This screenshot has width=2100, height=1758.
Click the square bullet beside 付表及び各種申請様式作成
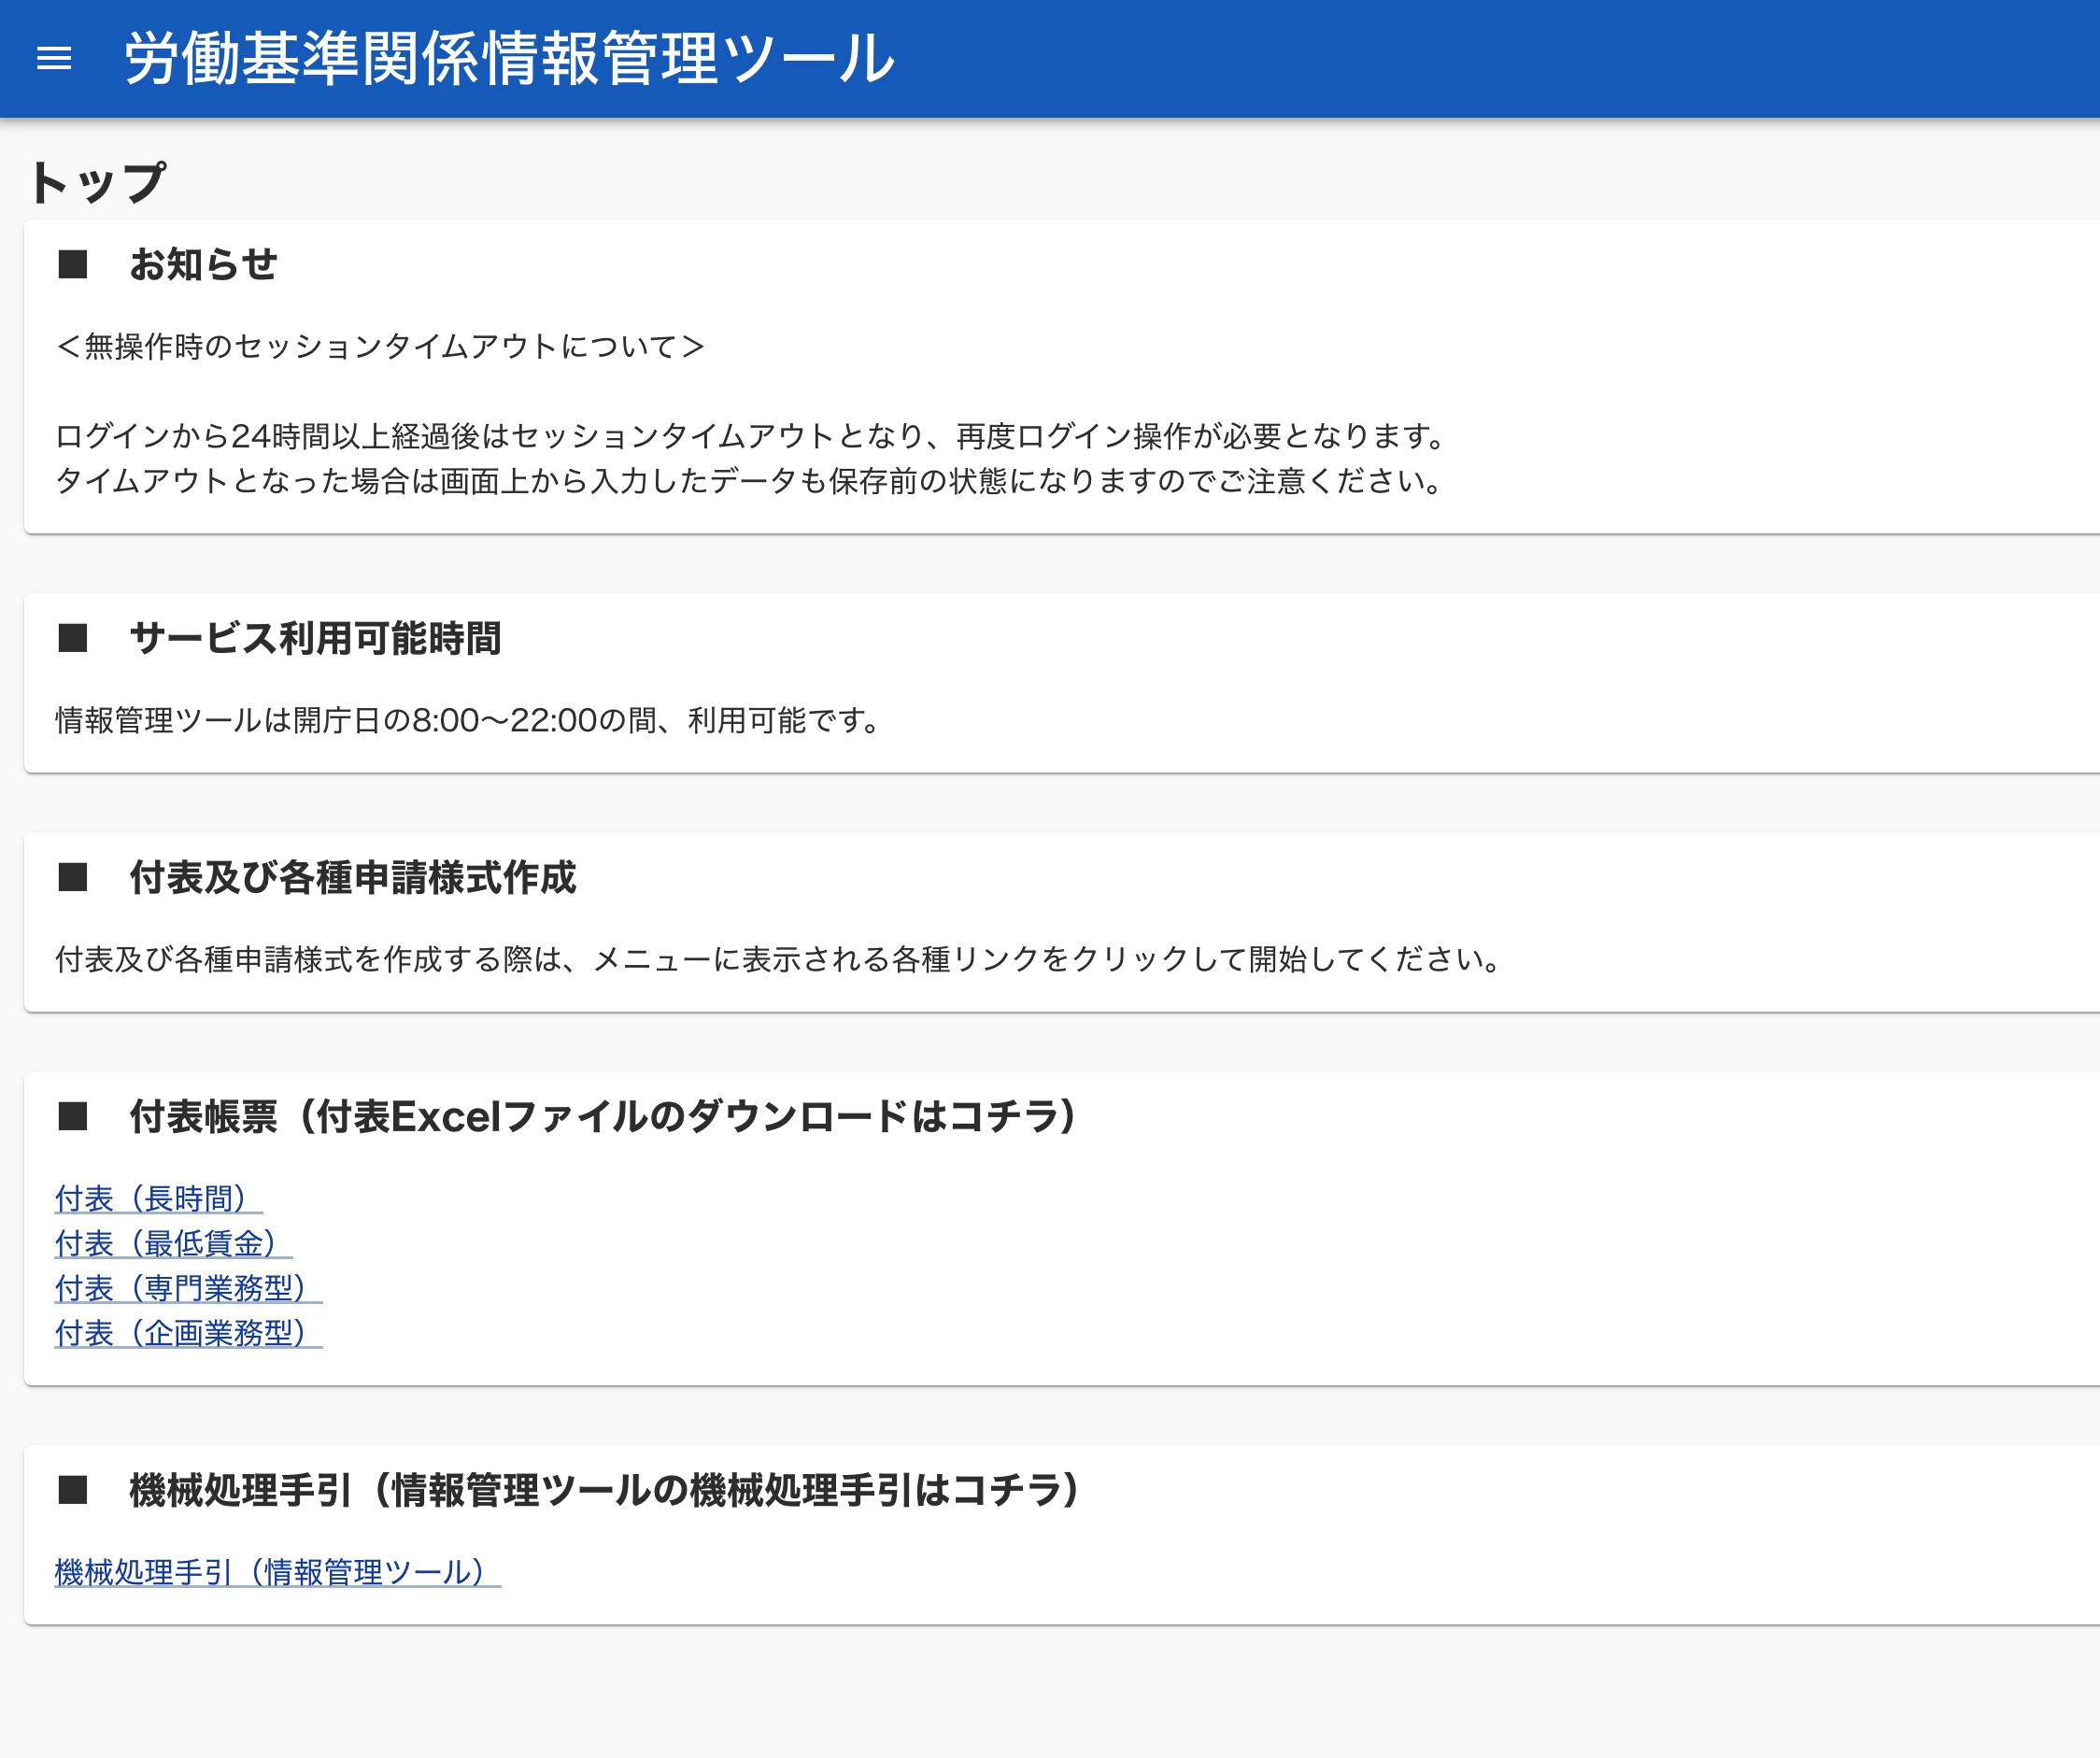[x=73, y=877]
